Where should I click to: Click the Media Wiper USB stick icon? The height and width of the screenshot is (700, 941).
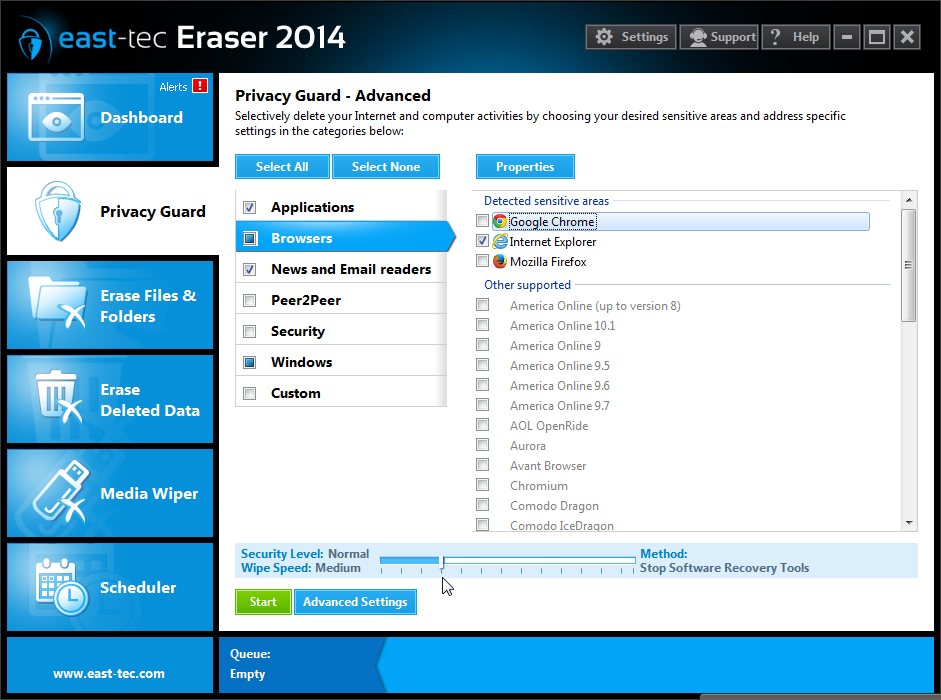tap(60, 492)
